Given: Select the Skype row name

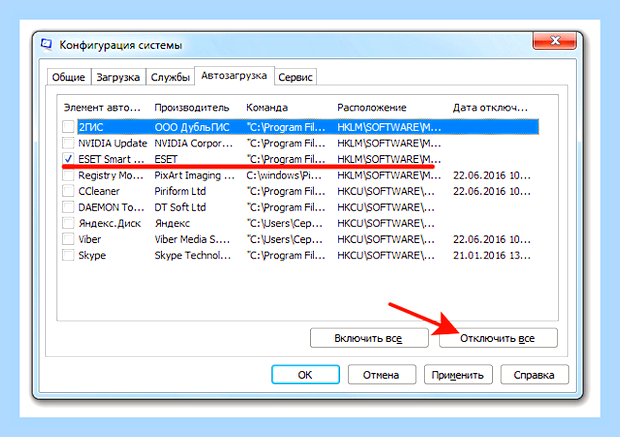Looking at the screenshot, I should pos(92,255).
